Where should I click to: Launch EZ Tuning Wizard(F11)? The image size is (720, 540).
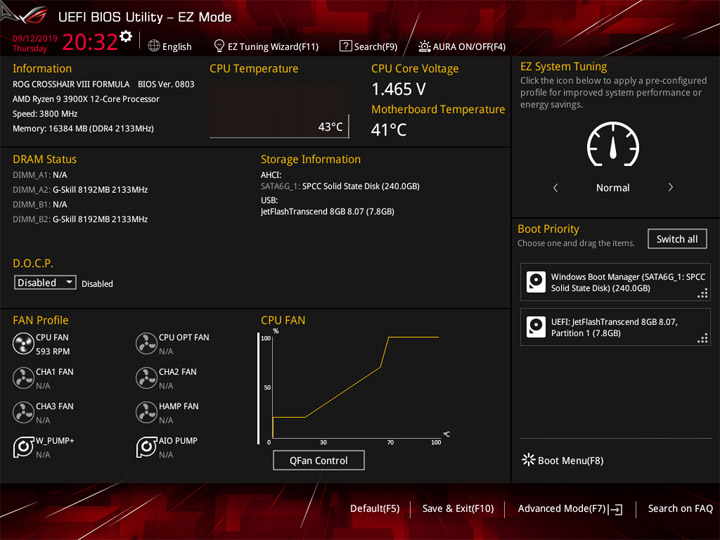pyautogui.click(x=273, y=46)
